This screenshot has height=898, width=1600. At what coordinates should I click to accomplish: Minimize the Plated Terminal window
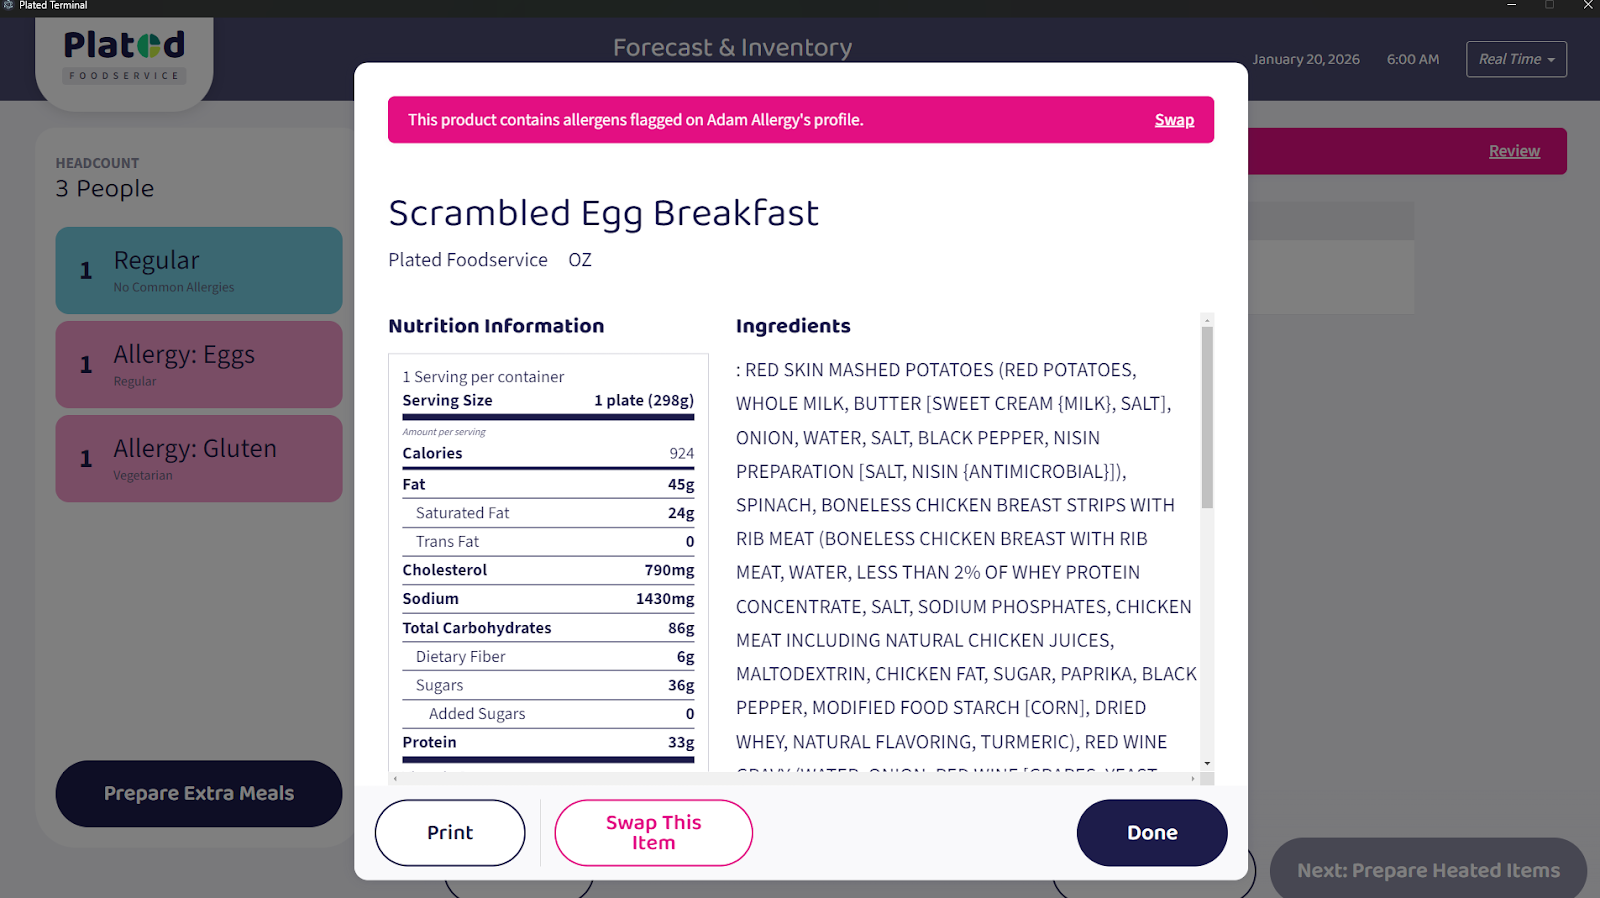tap(1511, 5)
